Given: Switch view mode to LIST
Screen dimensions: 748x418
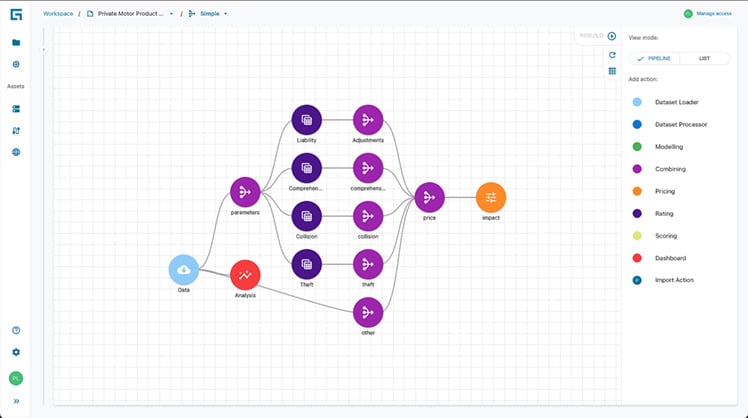Looking at the screenshot, I should pyautogui.click(x=704, y=59).
